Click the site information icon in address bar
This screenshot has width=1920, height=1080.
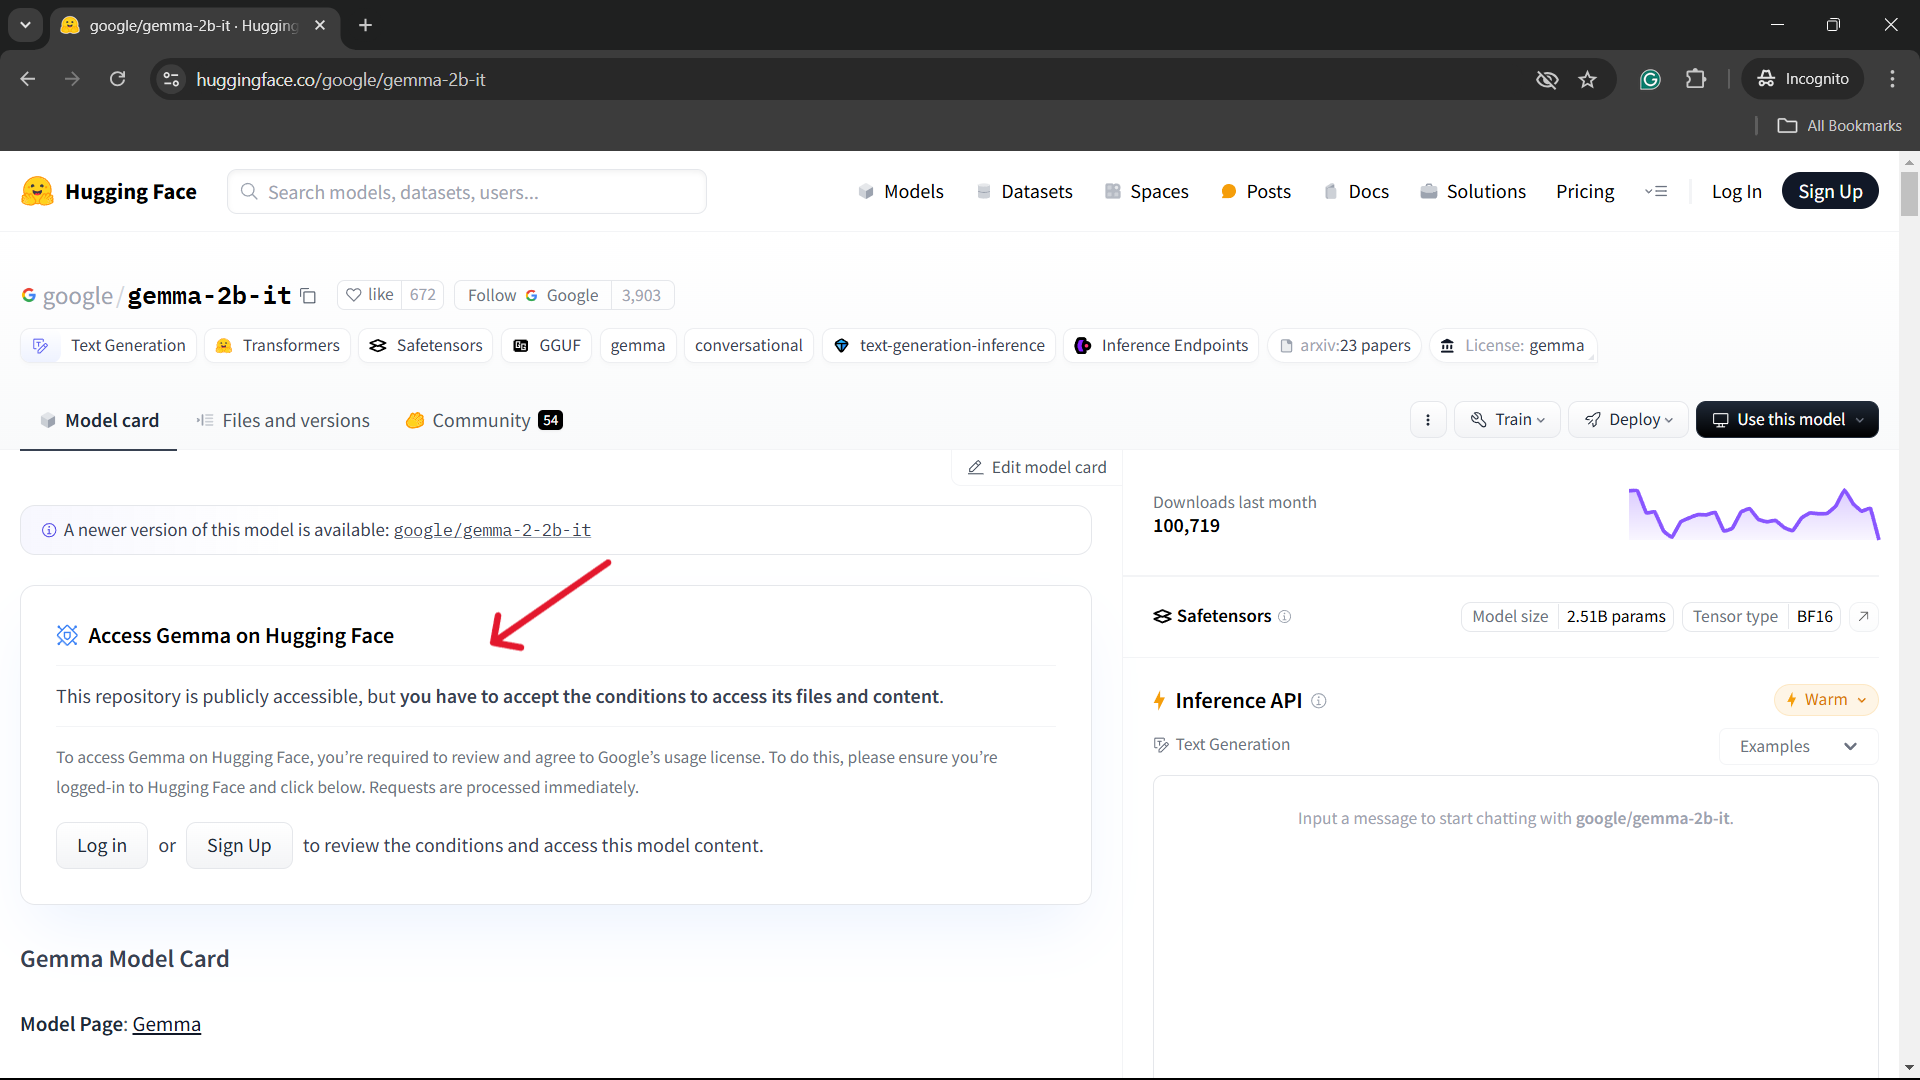pyautogui.click(x=172, y=79)
